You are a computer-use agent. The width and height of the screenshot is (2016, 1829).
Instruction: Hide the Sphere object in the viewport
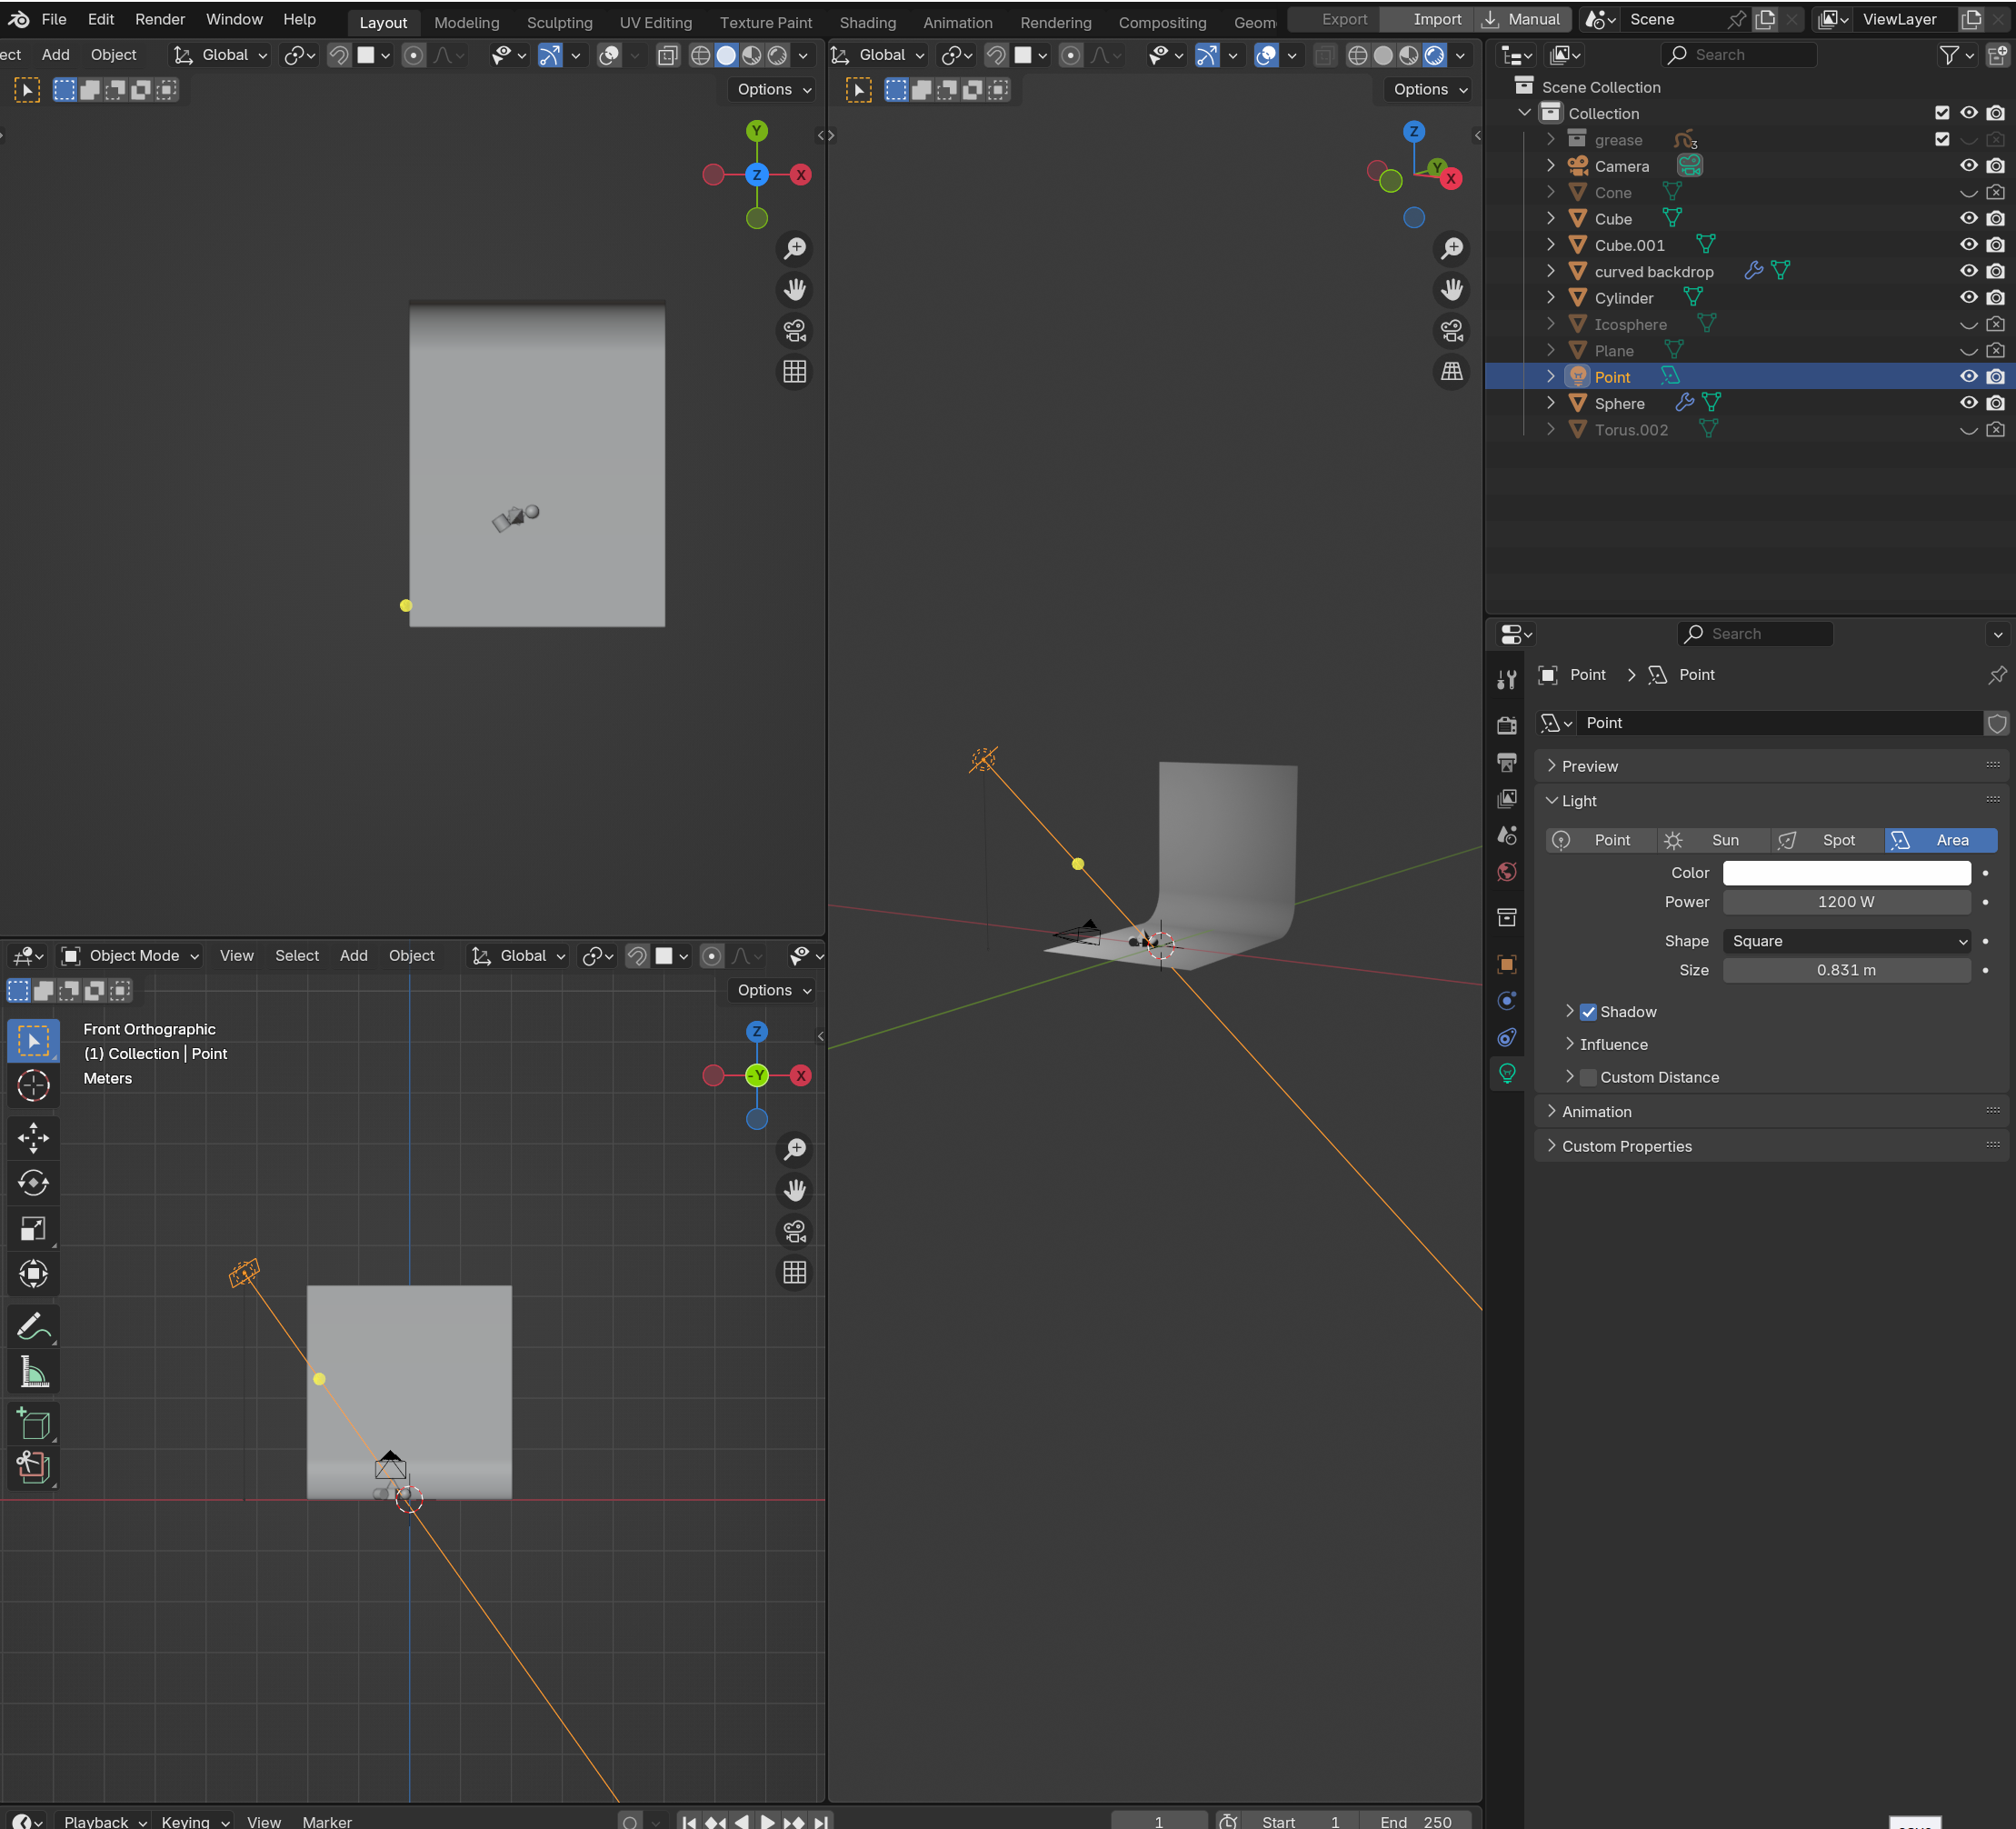(1968, 403)
